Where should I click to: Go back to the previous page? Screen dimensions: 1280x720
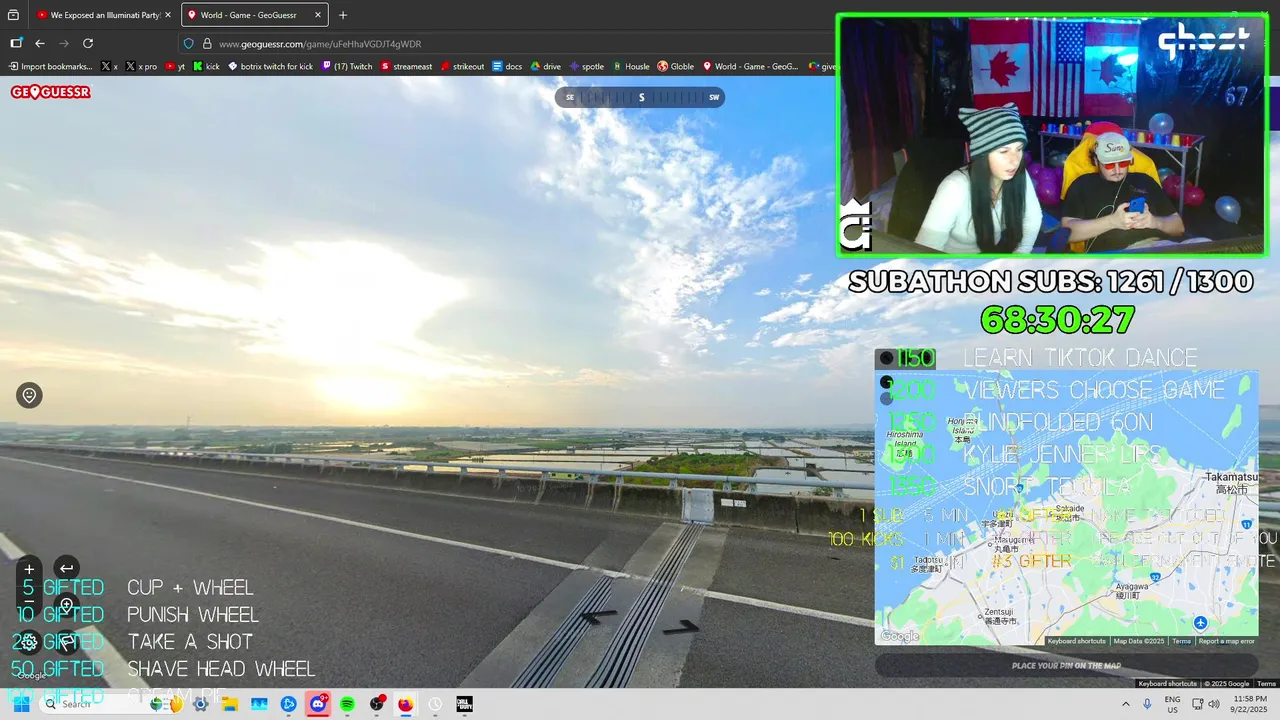pos(40,43)
